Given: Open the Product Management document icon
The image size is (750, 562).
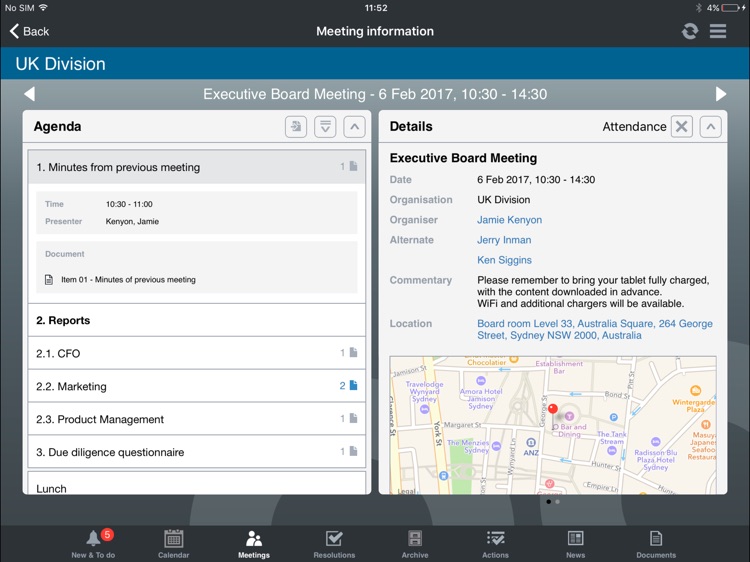Looking at the screenshot, I should [353, 418].
